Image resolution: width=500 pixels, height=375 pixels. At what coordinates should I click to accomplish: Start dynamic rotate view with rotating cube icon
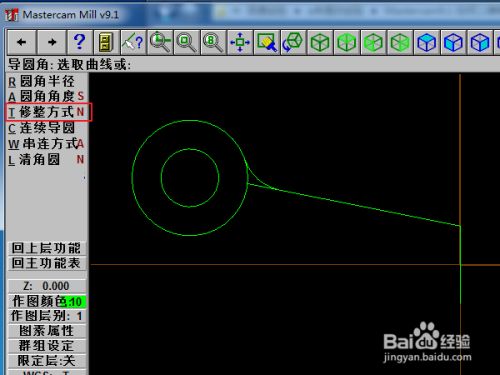(293, 42)
